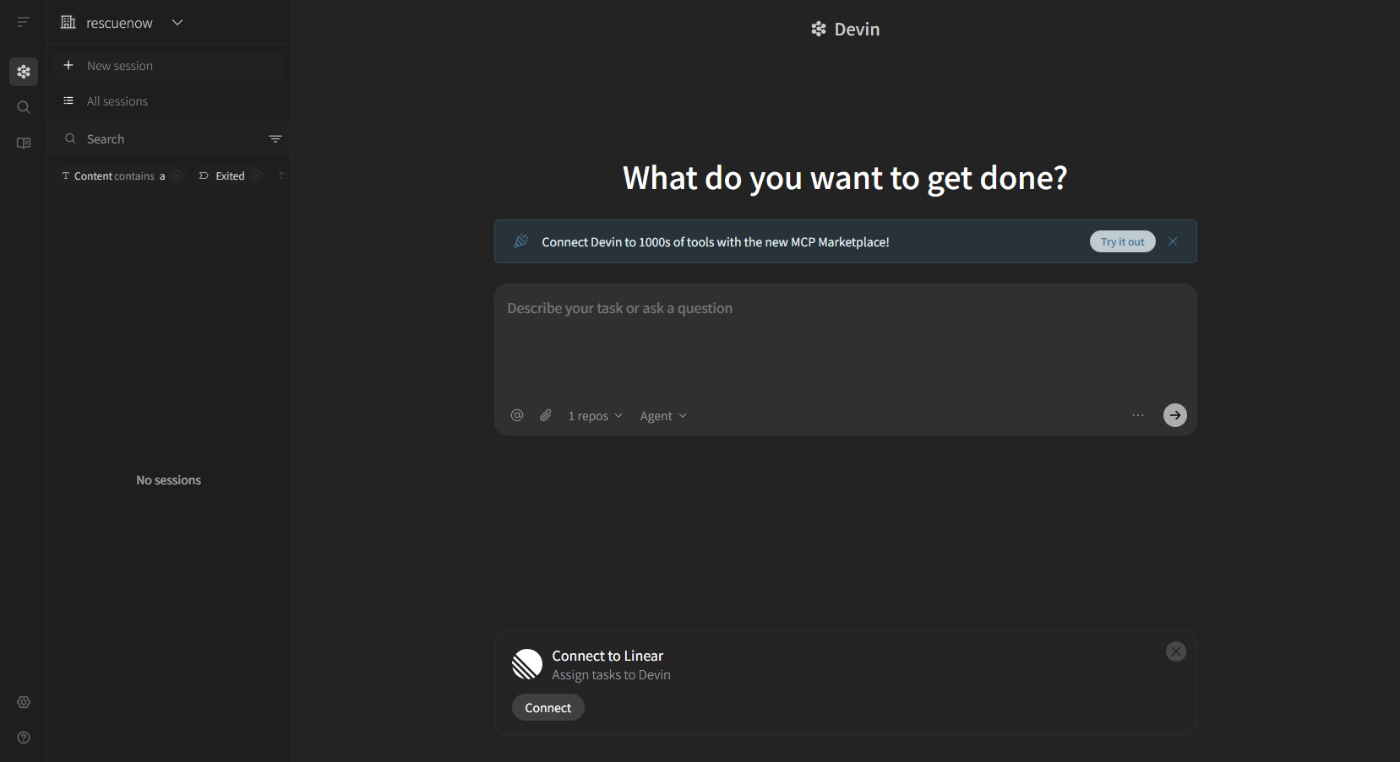Image resolution: width=1400 pixels, height=762 pixels.
Task: Open the session filter options icon
Action: (x=275, y=139)
